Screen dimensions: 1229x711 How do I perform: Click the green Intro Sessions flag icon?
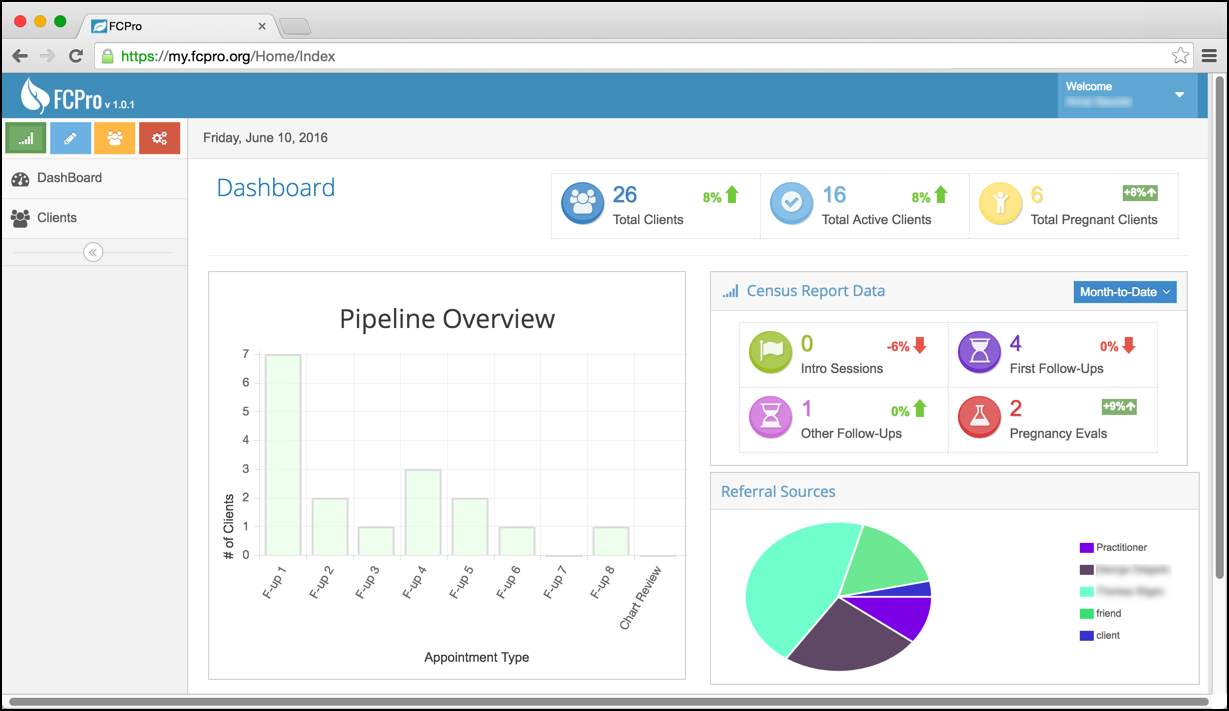tap(770, 353)
